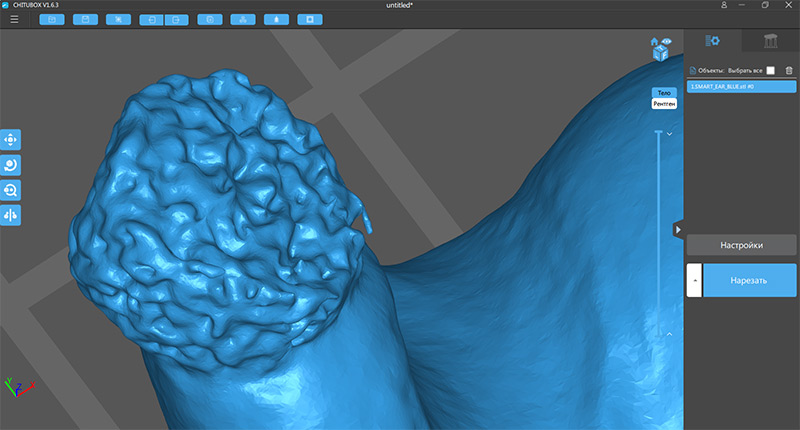Viewport: 800px width, 430px height.
Task: Click the view orientation cube
Action: click(x=660, y=55)
